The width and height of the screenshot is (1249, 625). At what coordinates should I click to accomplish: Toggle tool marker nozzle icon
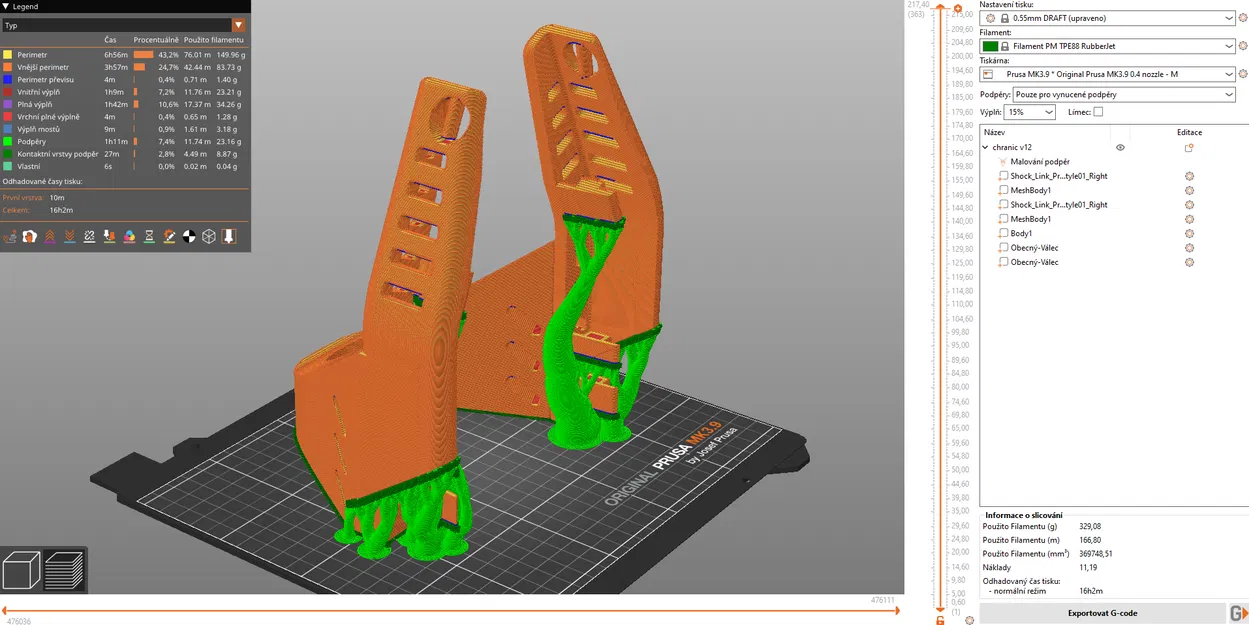pyautogui.click(x=229, y=236)
